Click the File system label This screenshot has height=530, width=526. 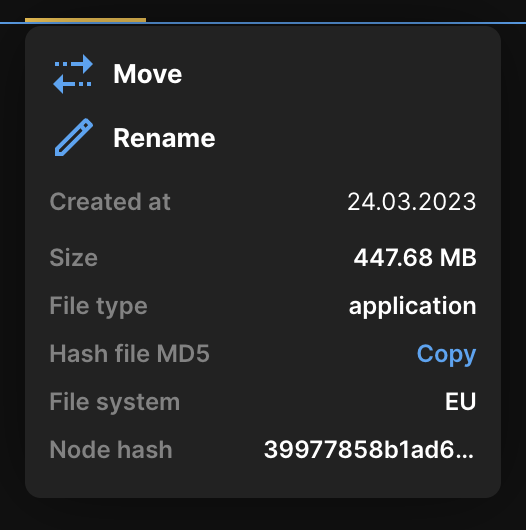(x=115, y=402)
